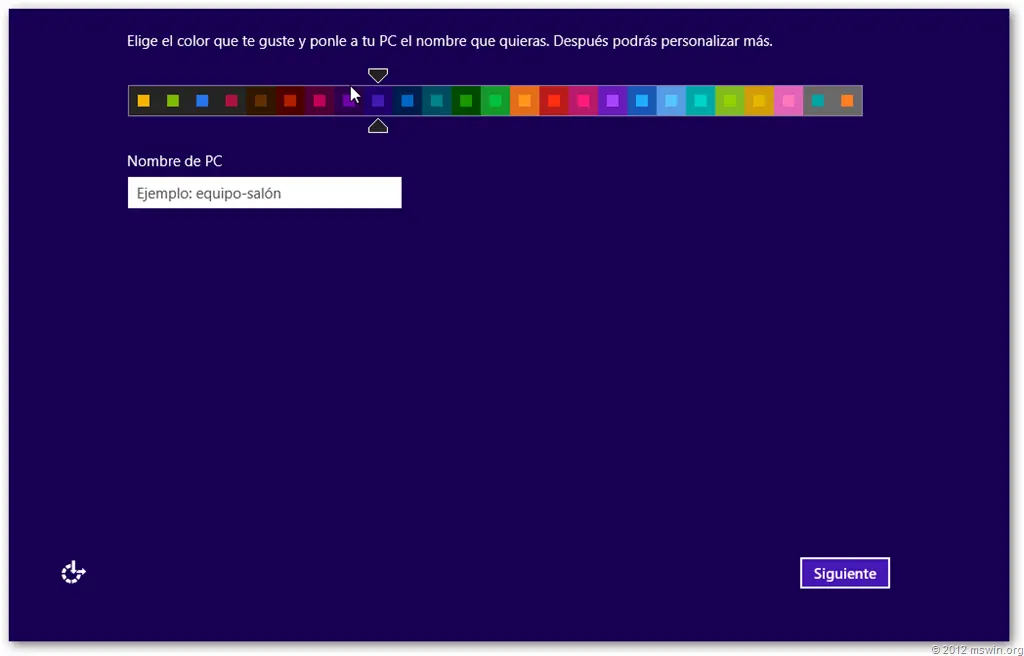
Task: Choose the currently selected indigo color swatch
Action: 378,101
